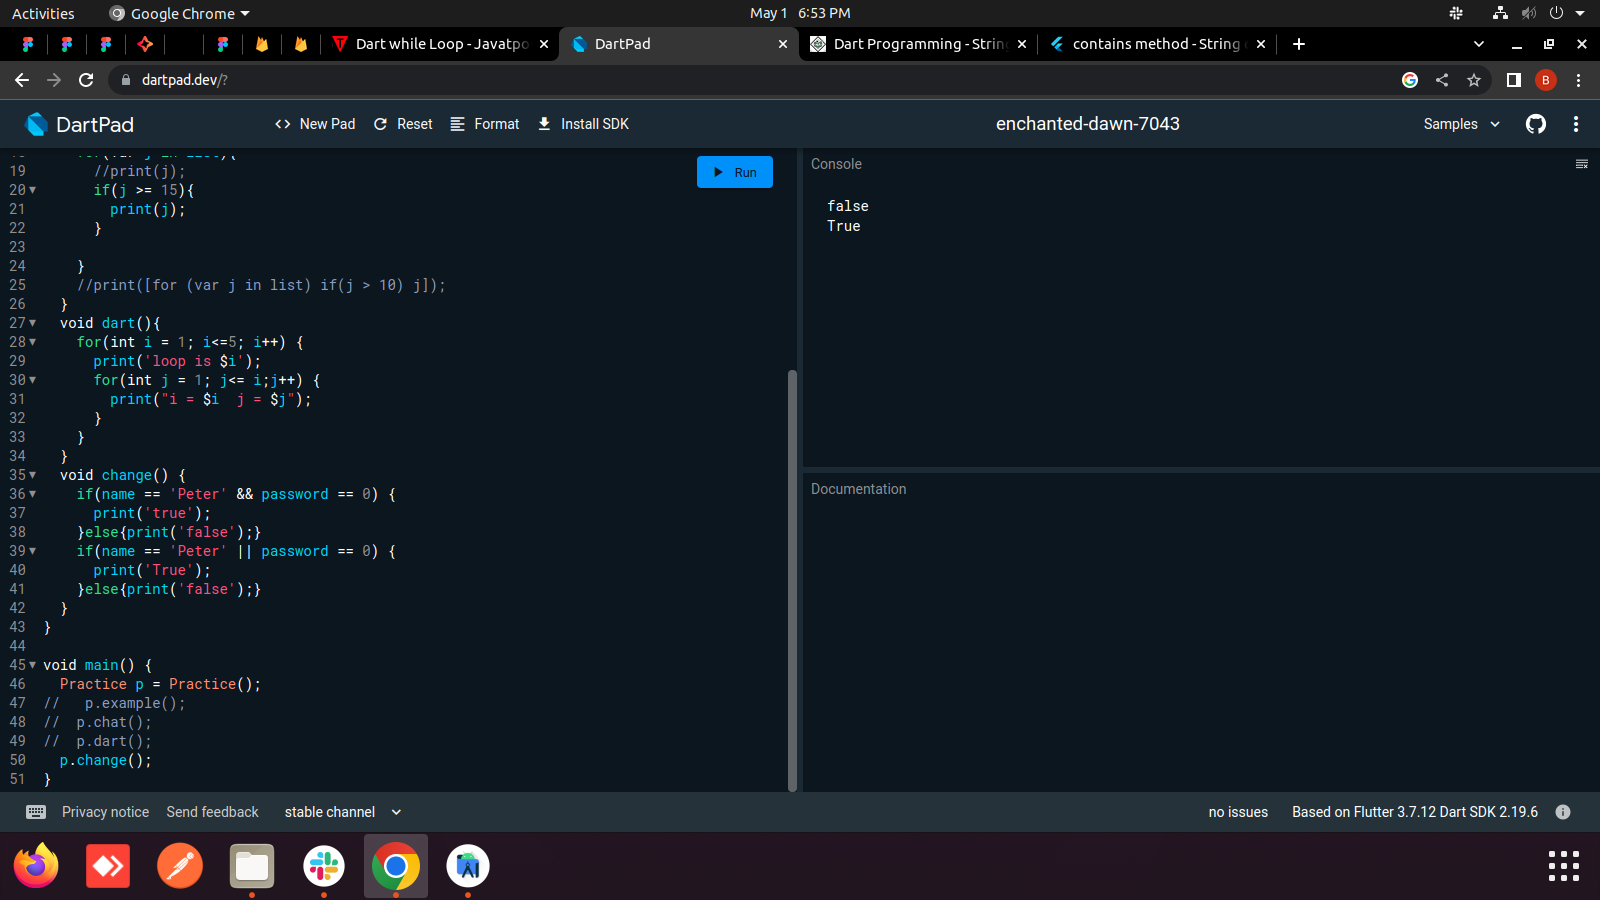Switch to Dart while Loop tab
Viewport: 1600px width, 900px height.
(440, 44)
